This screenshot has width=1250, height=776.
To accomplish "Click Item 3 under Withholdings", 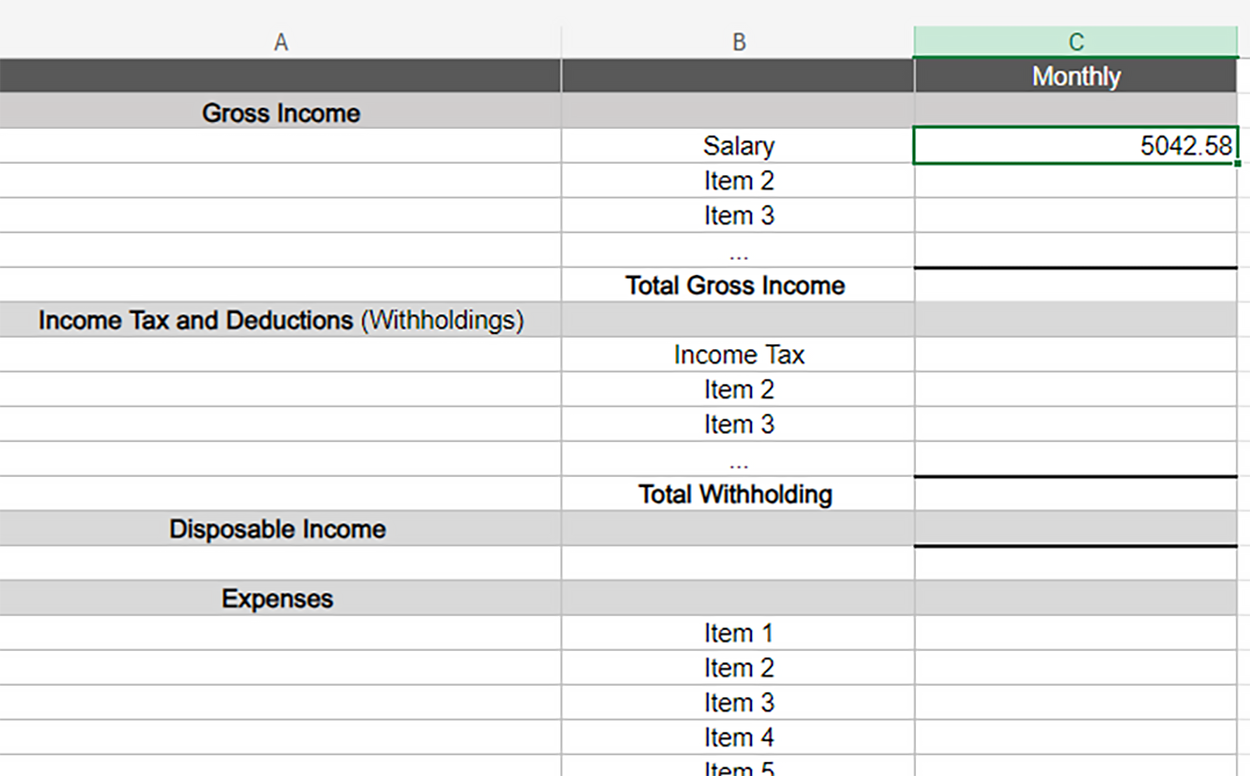I will coord(738,424).
